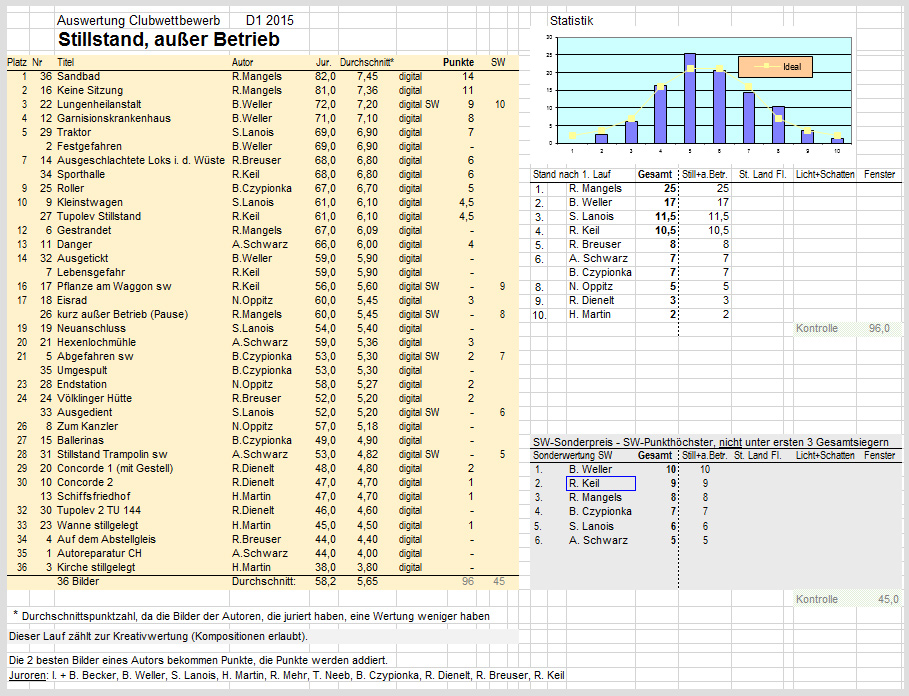Click the "Wanne stillgelegt" cell
909x696 pixels.
tap(97, 525)
